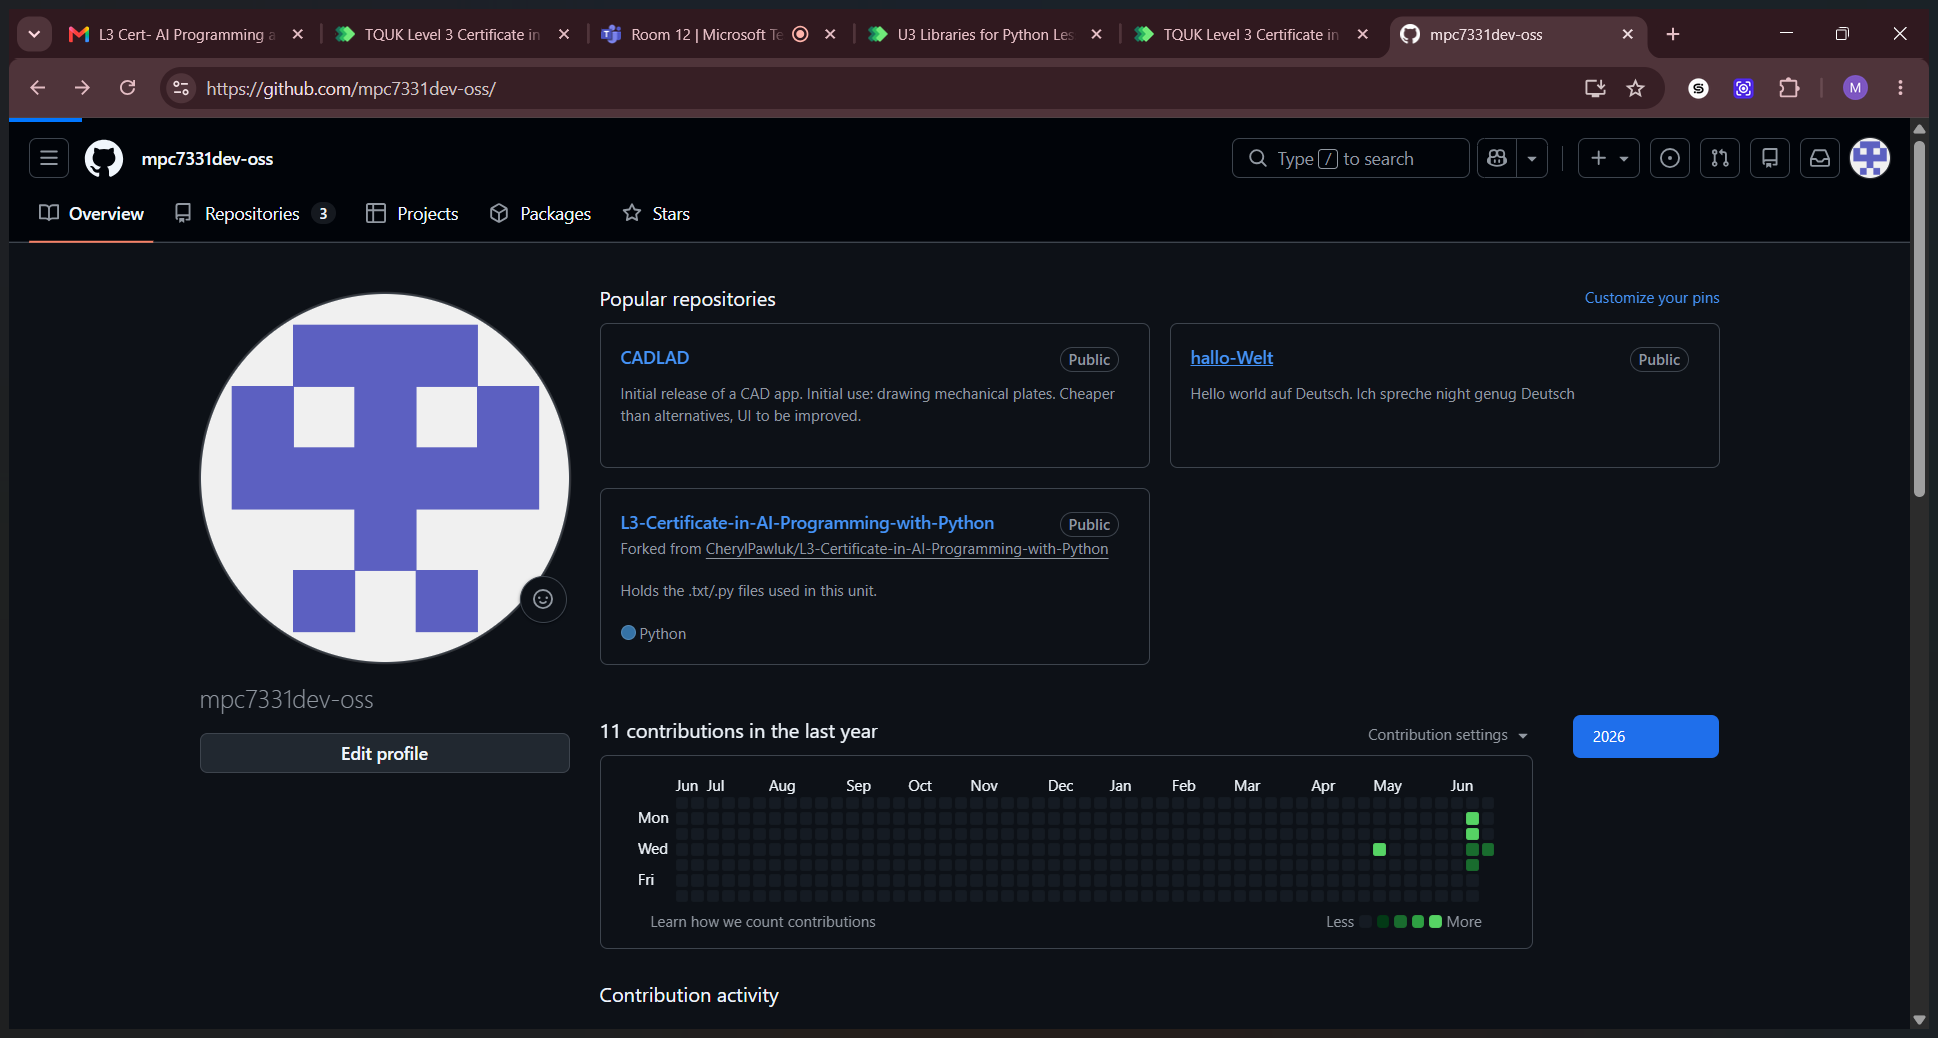This screenshot has height=1038, width=1938.
Task: Open the CADLAD repository link
Action: click(654, 358)
